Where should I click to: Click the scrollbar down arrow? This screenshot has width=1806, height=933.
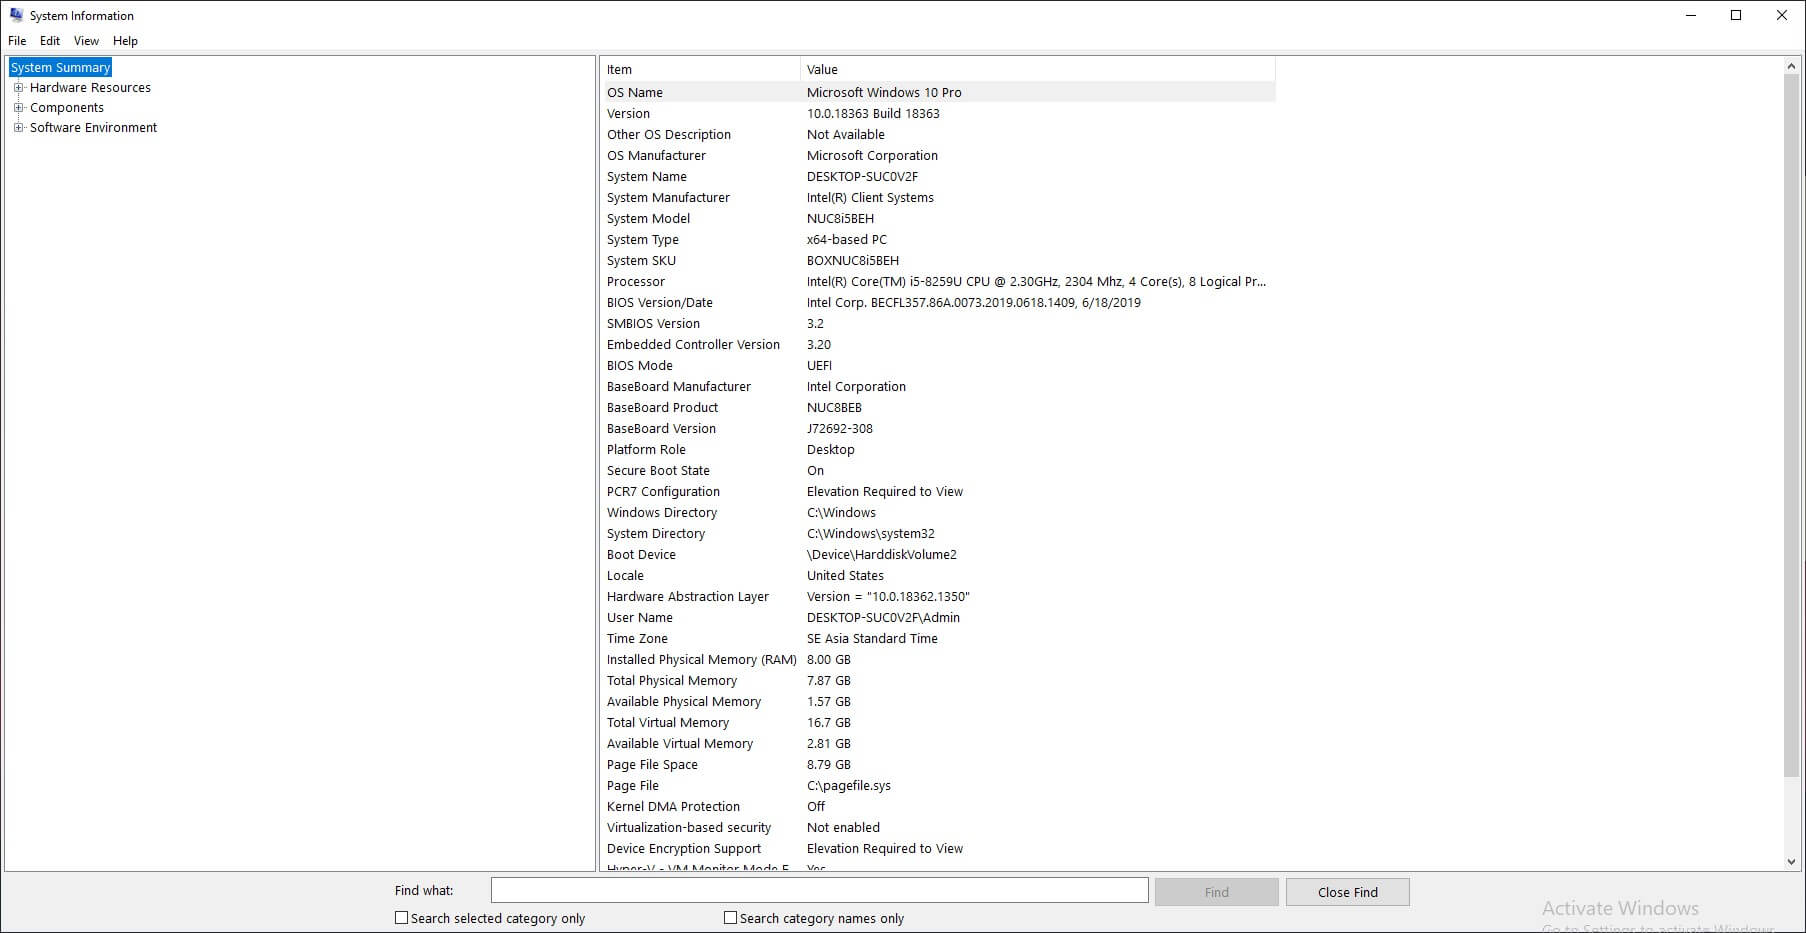point(1791,861)
